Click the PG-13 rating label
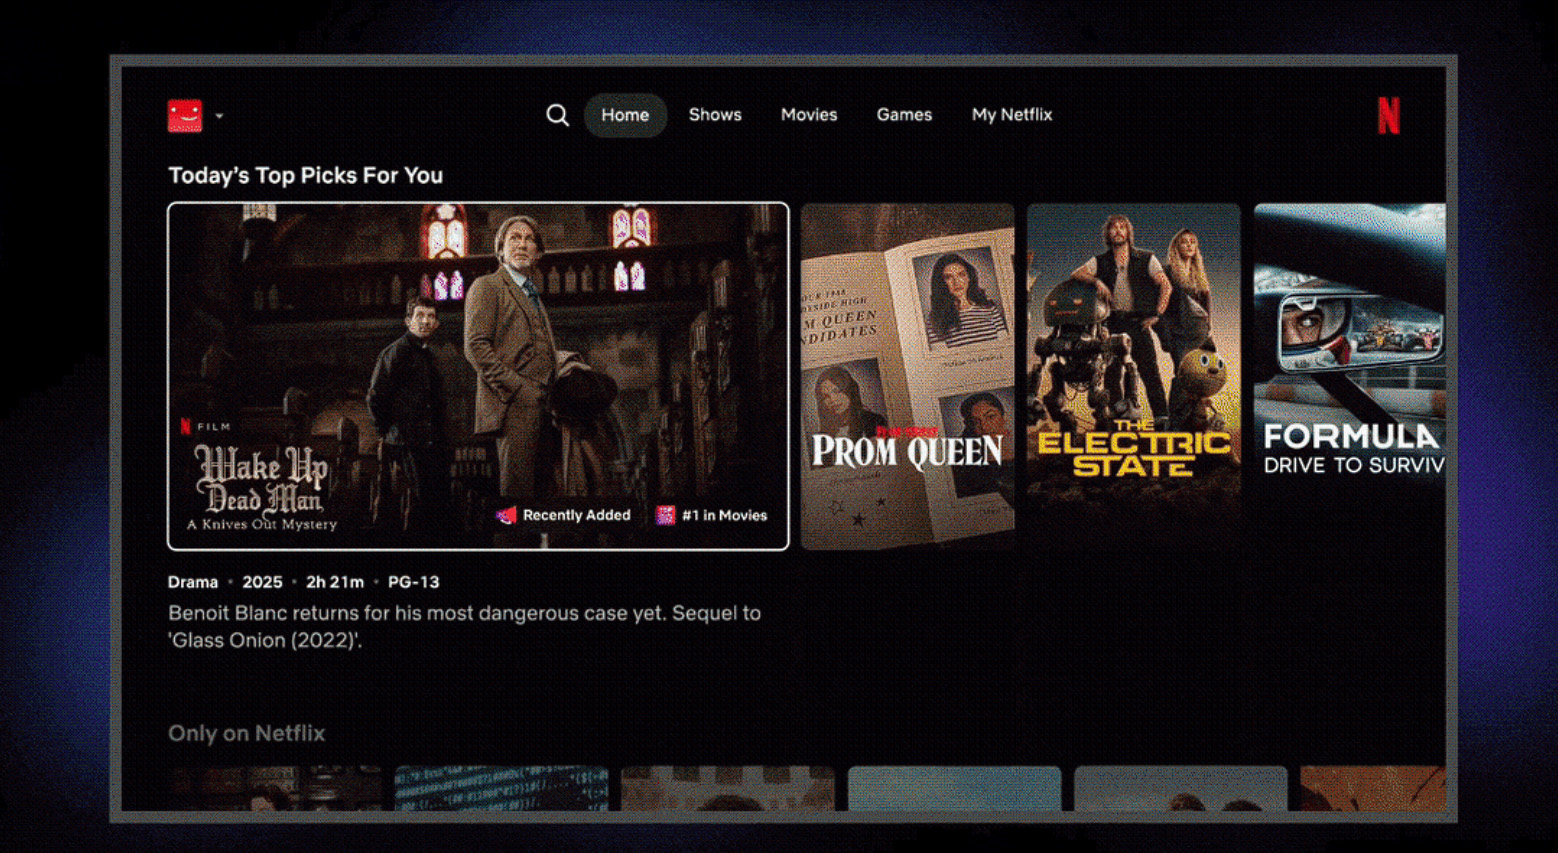 413,582
